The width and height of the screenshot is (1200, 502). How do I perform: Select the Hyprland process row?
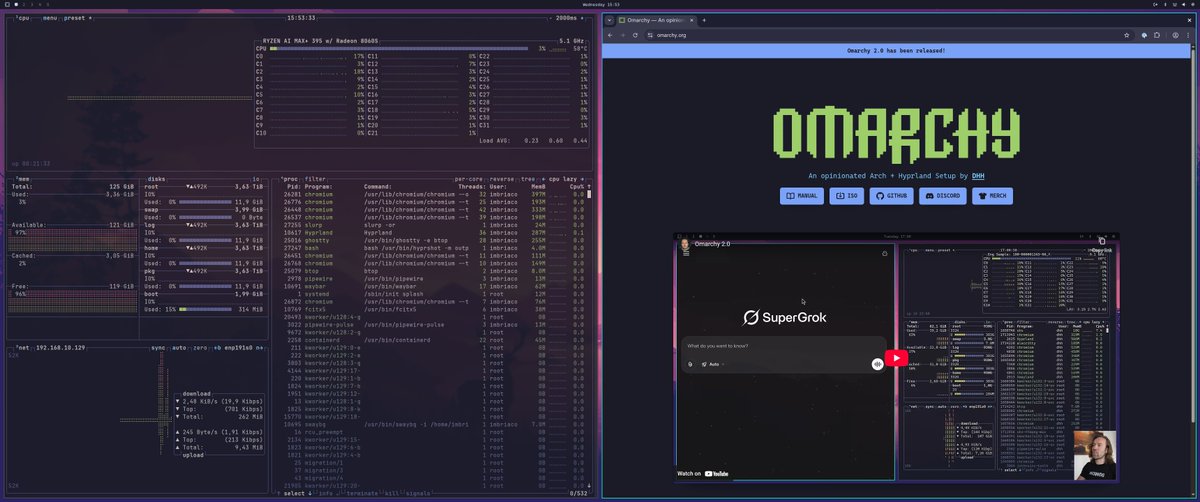[431, 232]
